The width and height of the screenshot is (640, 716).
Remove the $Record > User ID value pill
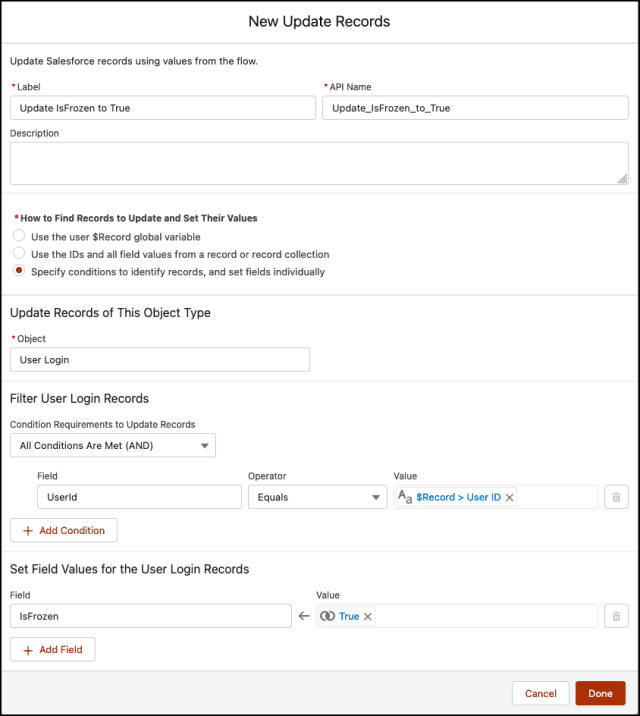pos(509,497)
